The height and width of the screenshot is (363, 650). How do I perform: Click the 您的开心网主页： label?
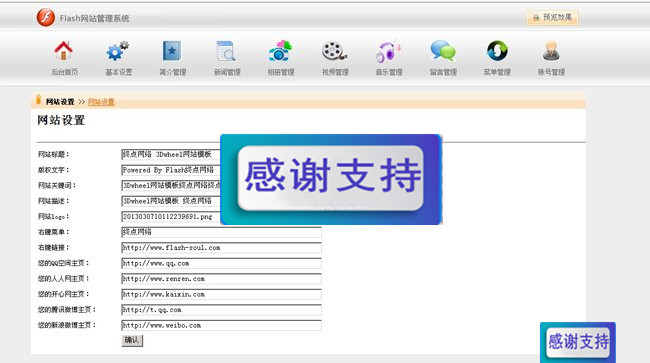[63, 294]
